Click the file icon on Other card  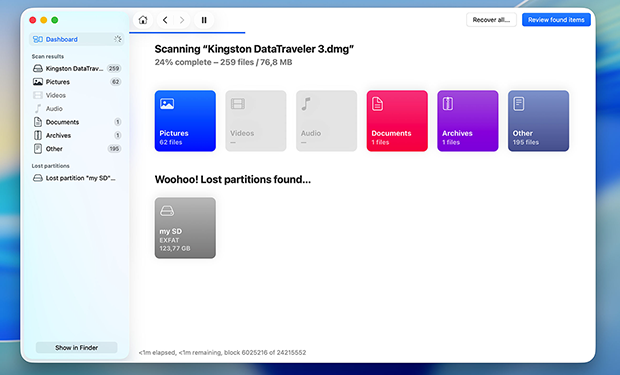point(519,104)
